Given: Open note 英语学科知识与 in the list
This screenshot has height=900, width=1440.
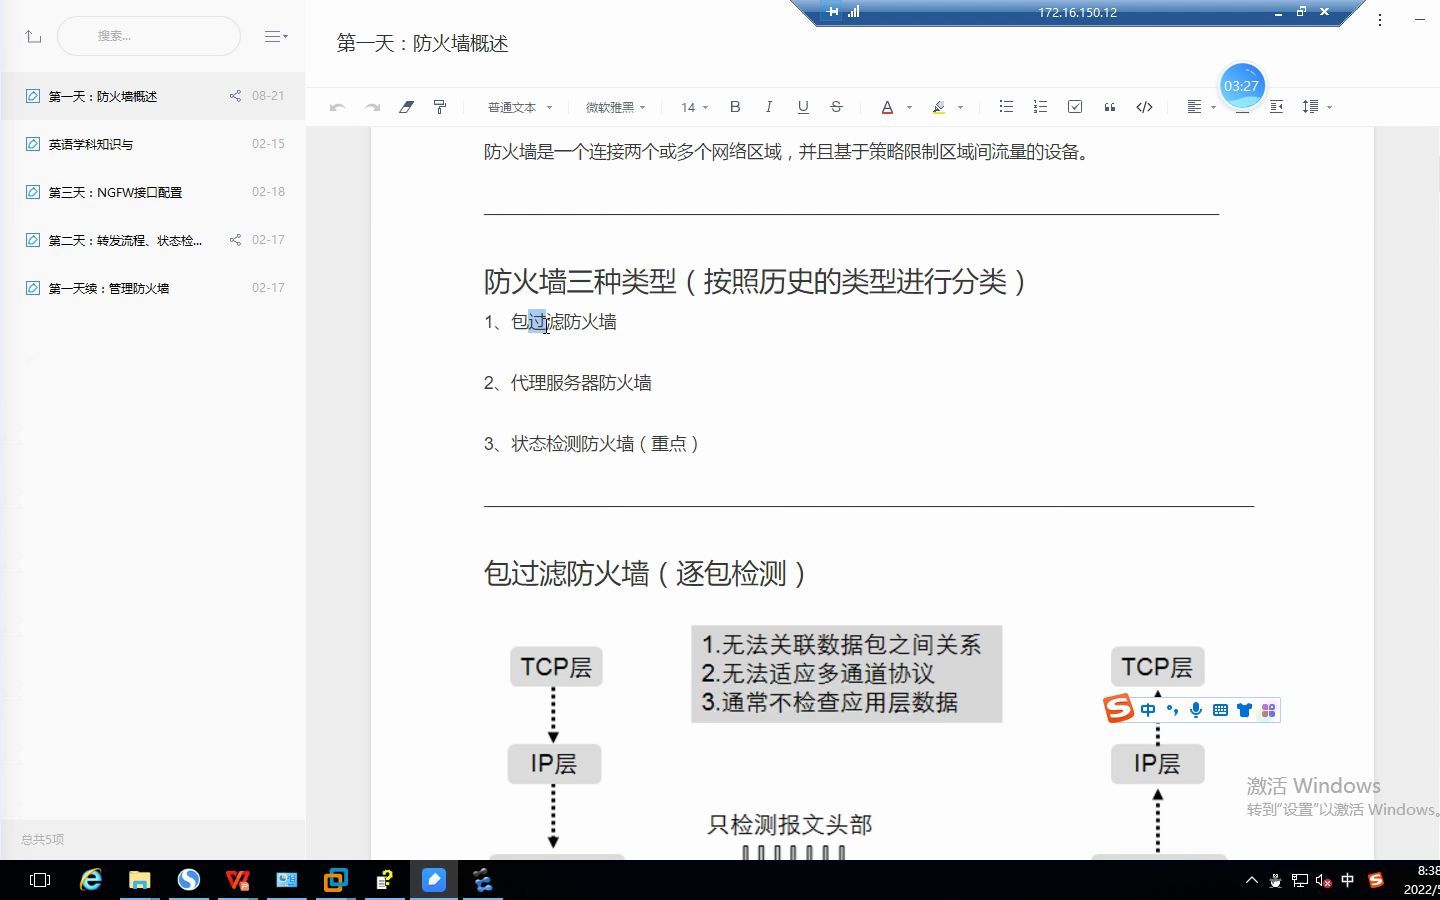Looking at the screenshot, I should click(x=153, y=144).
